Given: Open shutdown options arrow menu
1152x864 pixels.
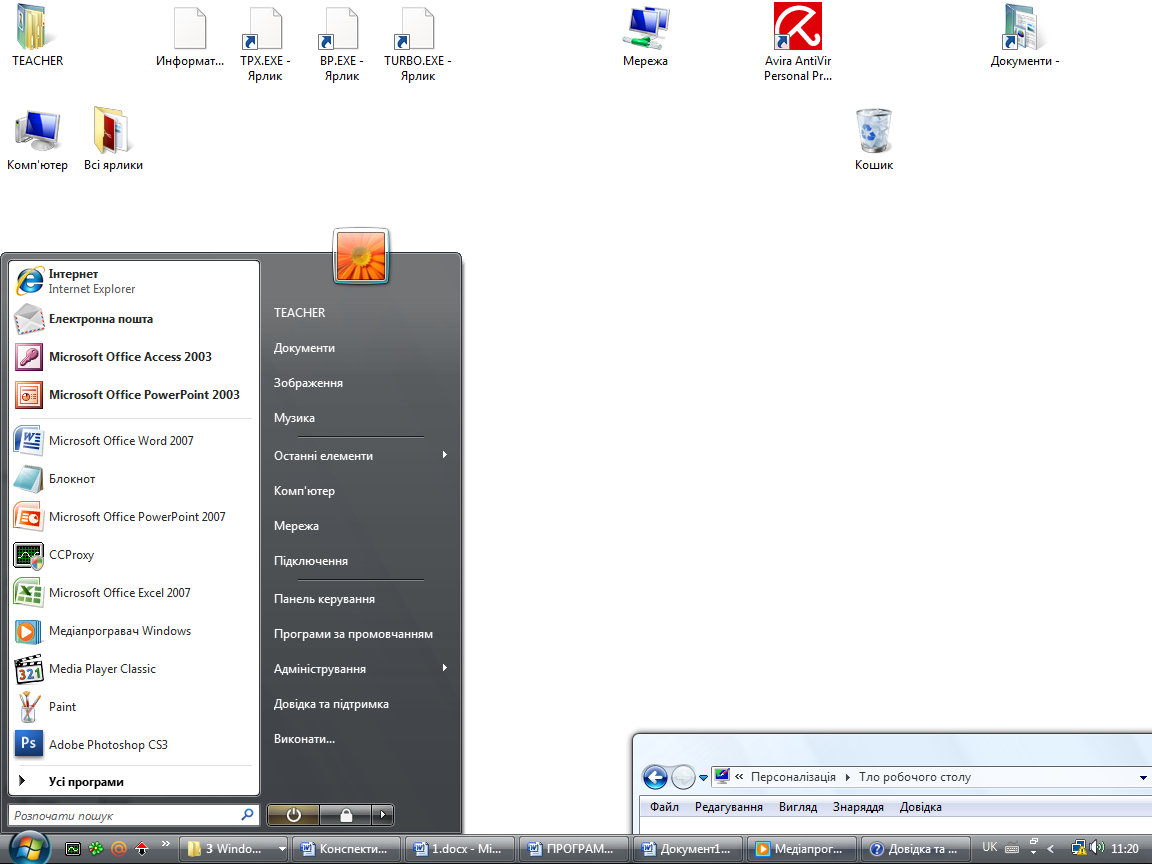Looking at the screenshot, I should [383, 815].
